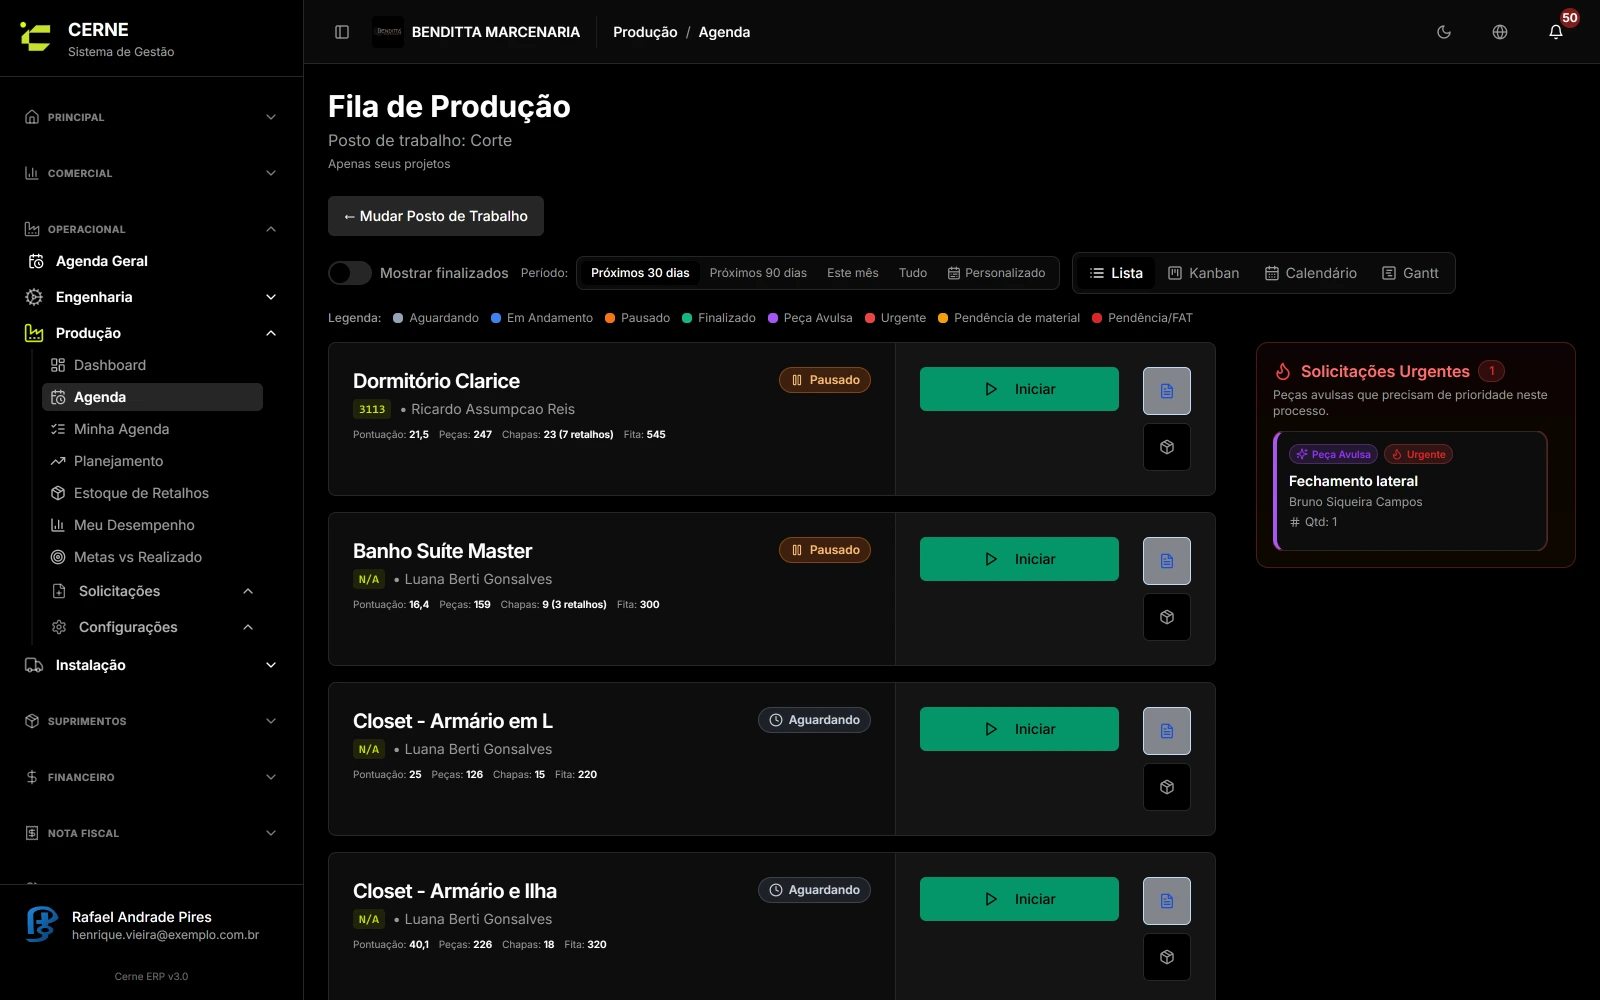Open box icon for Closet - Armário em L
The image size is (1600, 1000).
pos(1167,787)
